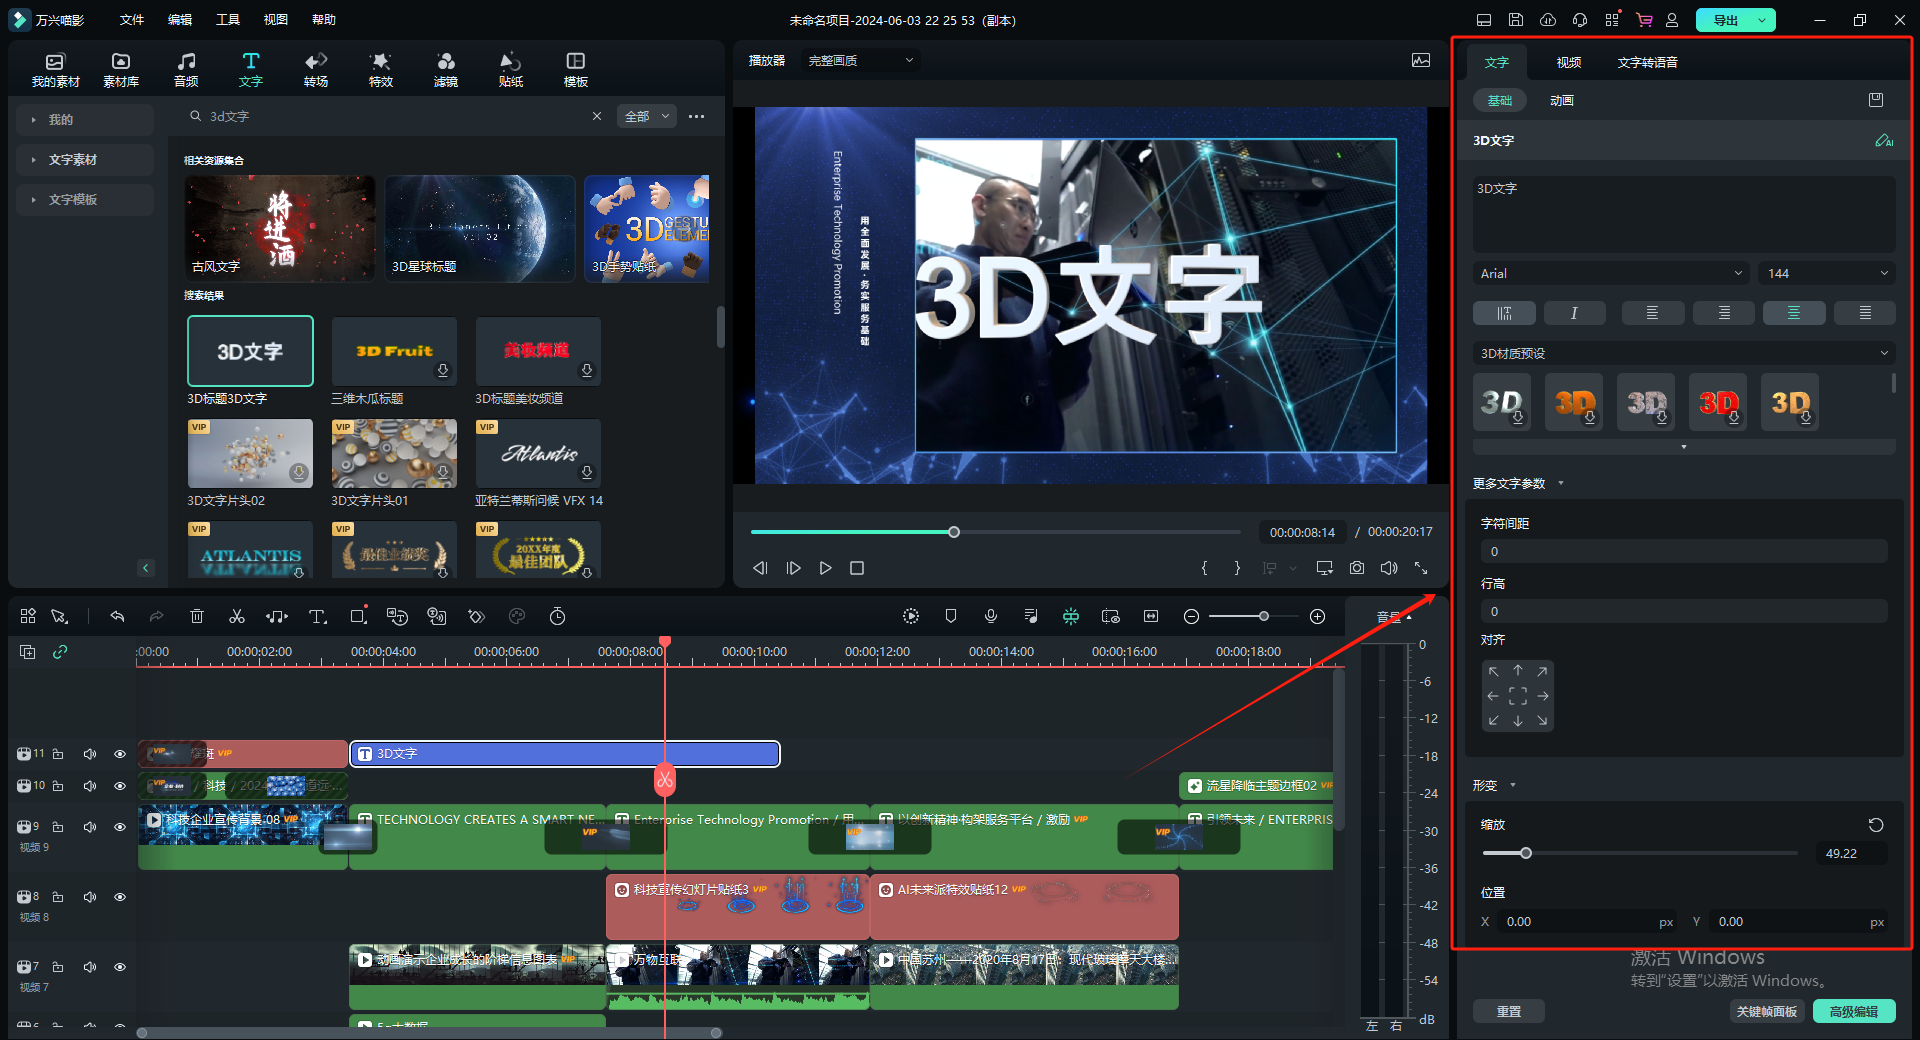Click the 高级编辑 button

click(x=1853, y=1011)
